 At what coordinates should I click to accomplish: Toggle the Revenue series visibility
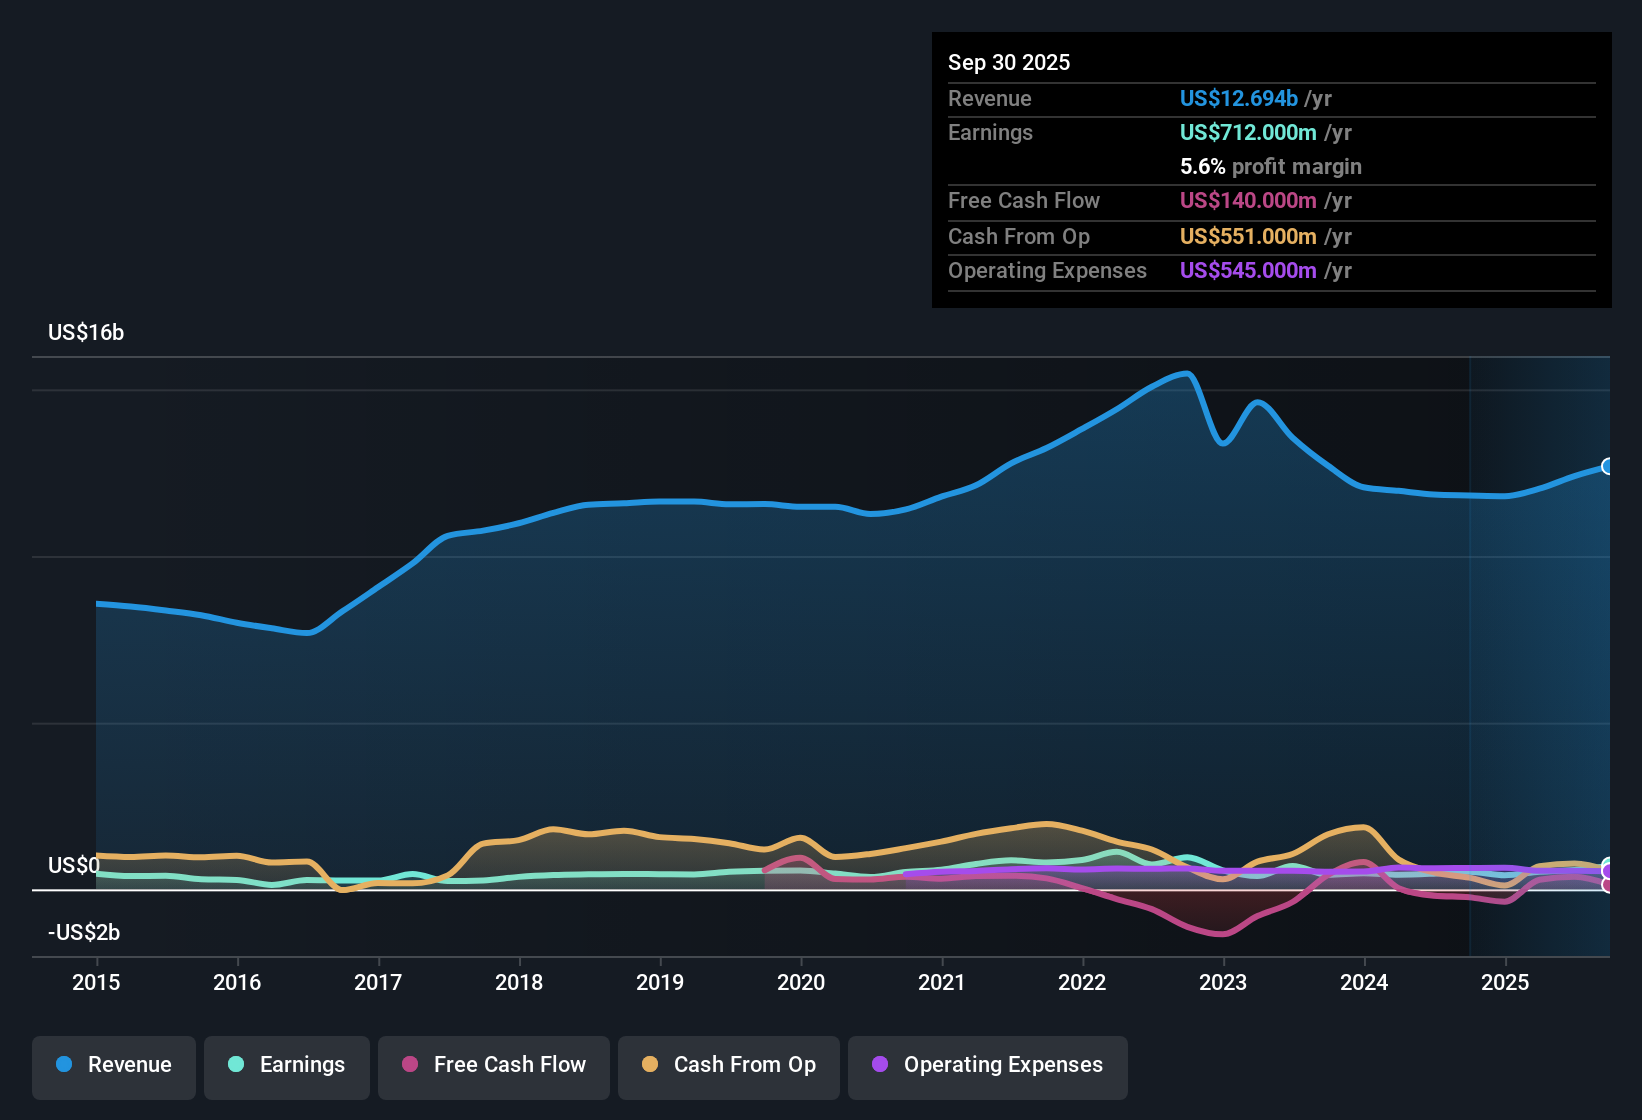pos(113,1067)
